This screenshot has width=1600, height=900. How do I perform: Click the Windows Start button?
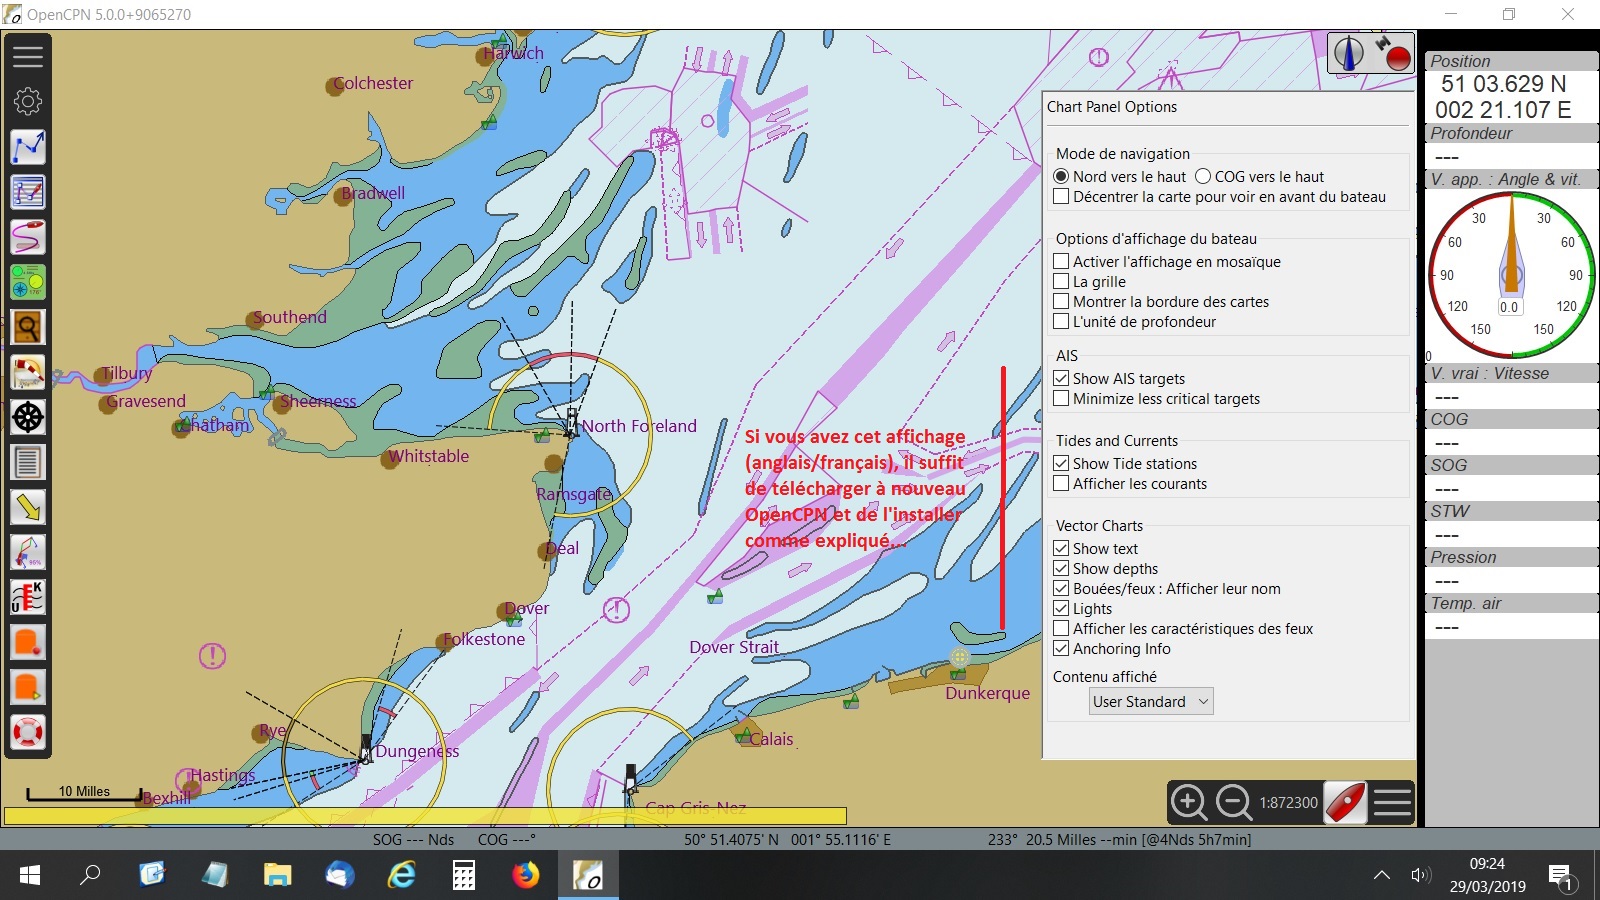(30, 876)
